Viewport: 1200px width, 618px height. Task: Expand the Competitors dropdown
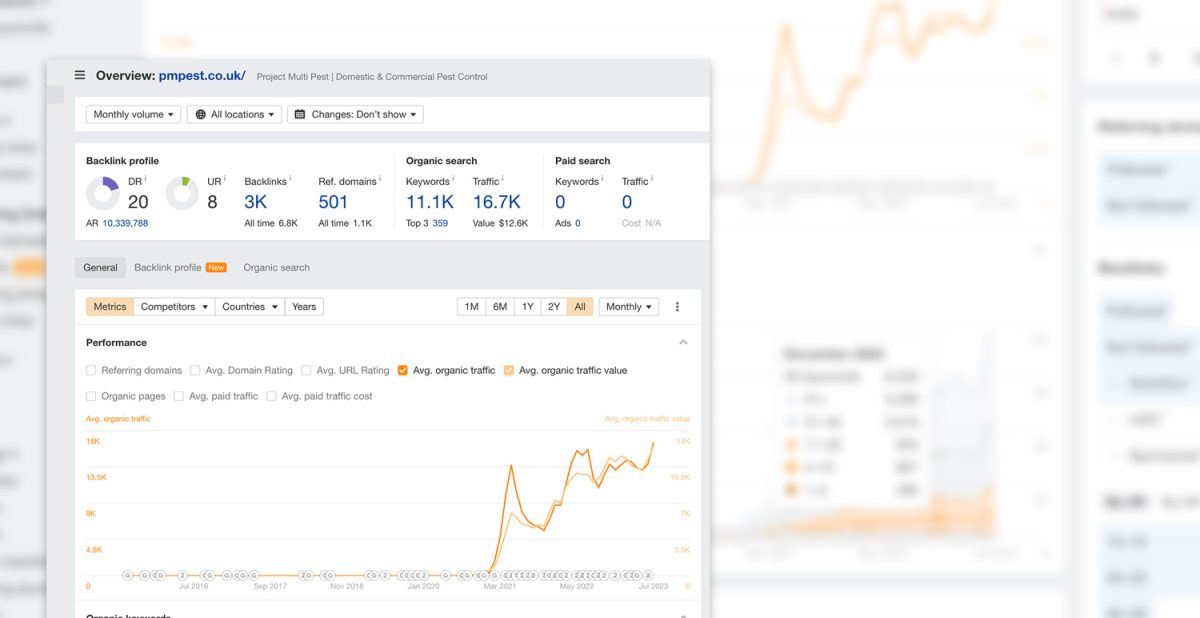click(174, 307)
